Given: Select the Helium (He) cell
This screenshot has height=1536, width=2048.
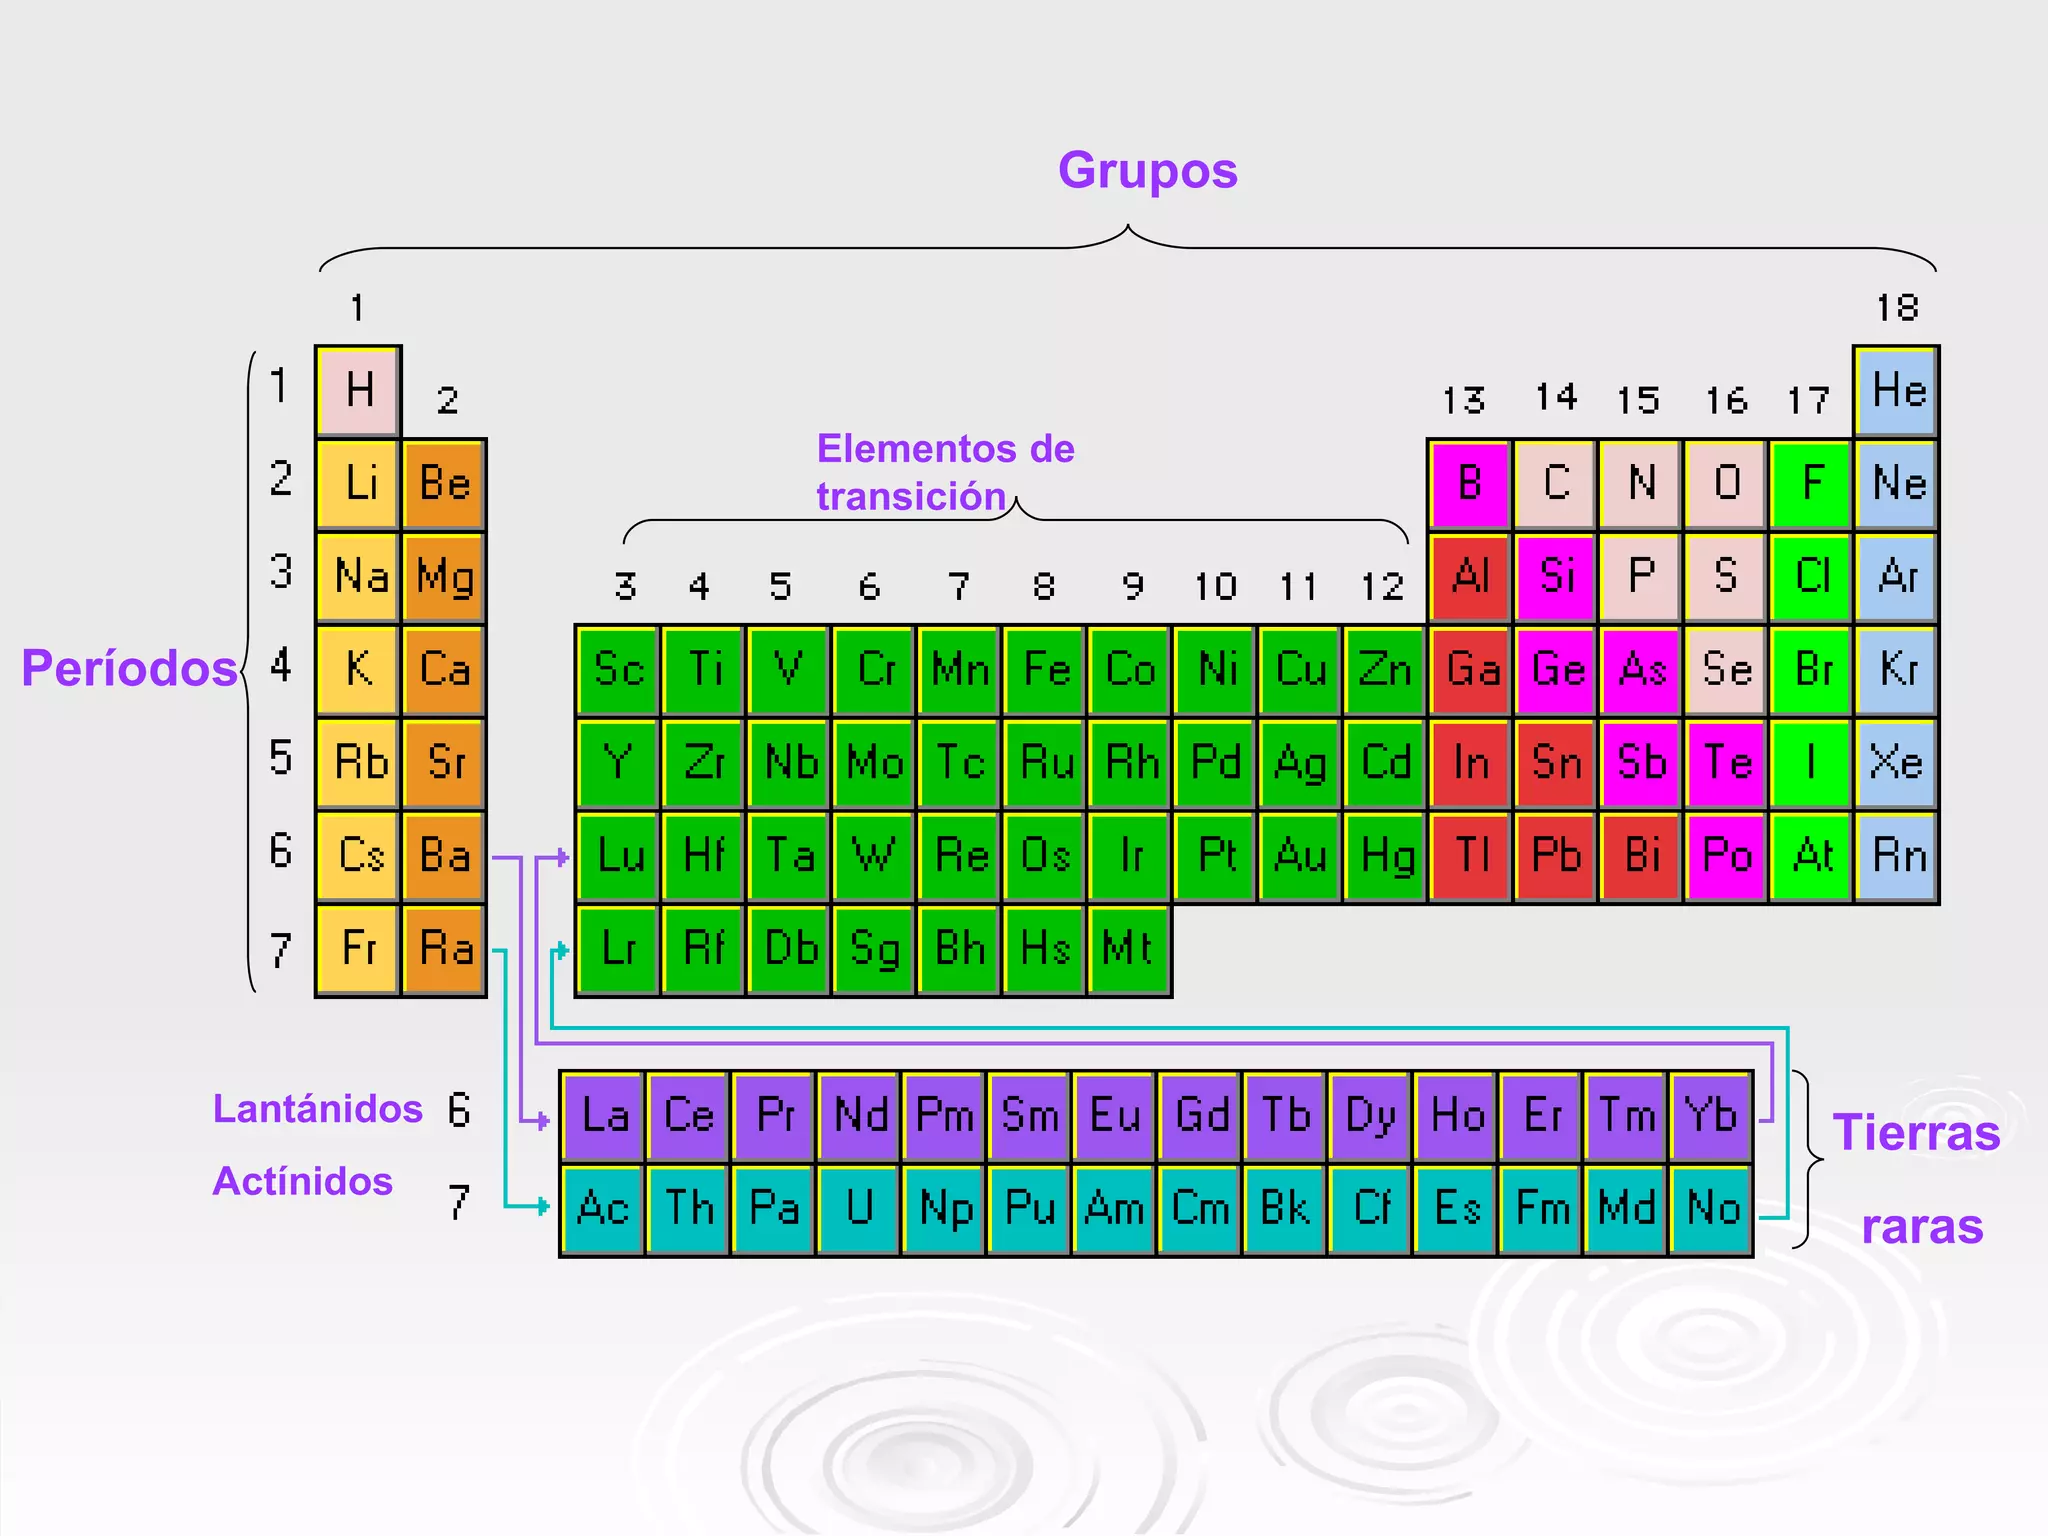Looking at the screenshot, I should click(1897, 391).
